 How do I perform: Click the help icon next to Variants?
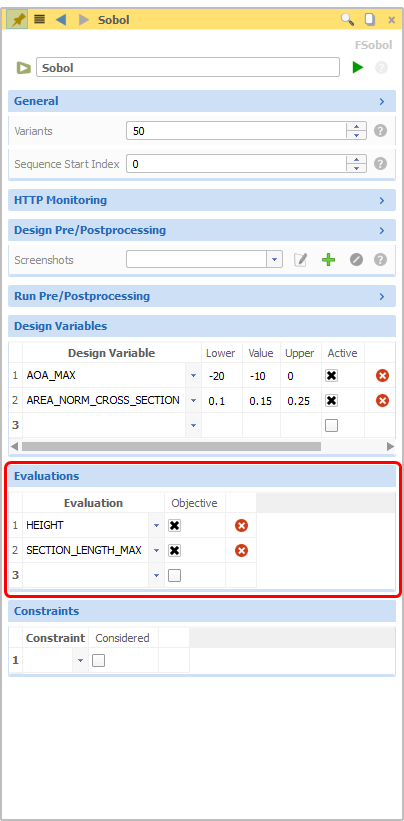[381, 131]
